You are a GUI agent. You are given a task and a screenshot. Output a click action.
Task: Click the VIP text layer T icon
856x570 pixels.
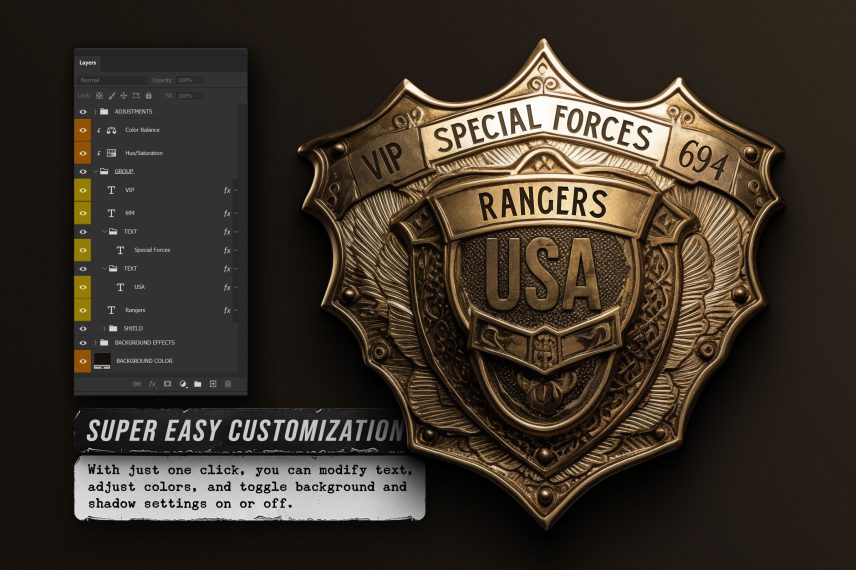[111, 190]
